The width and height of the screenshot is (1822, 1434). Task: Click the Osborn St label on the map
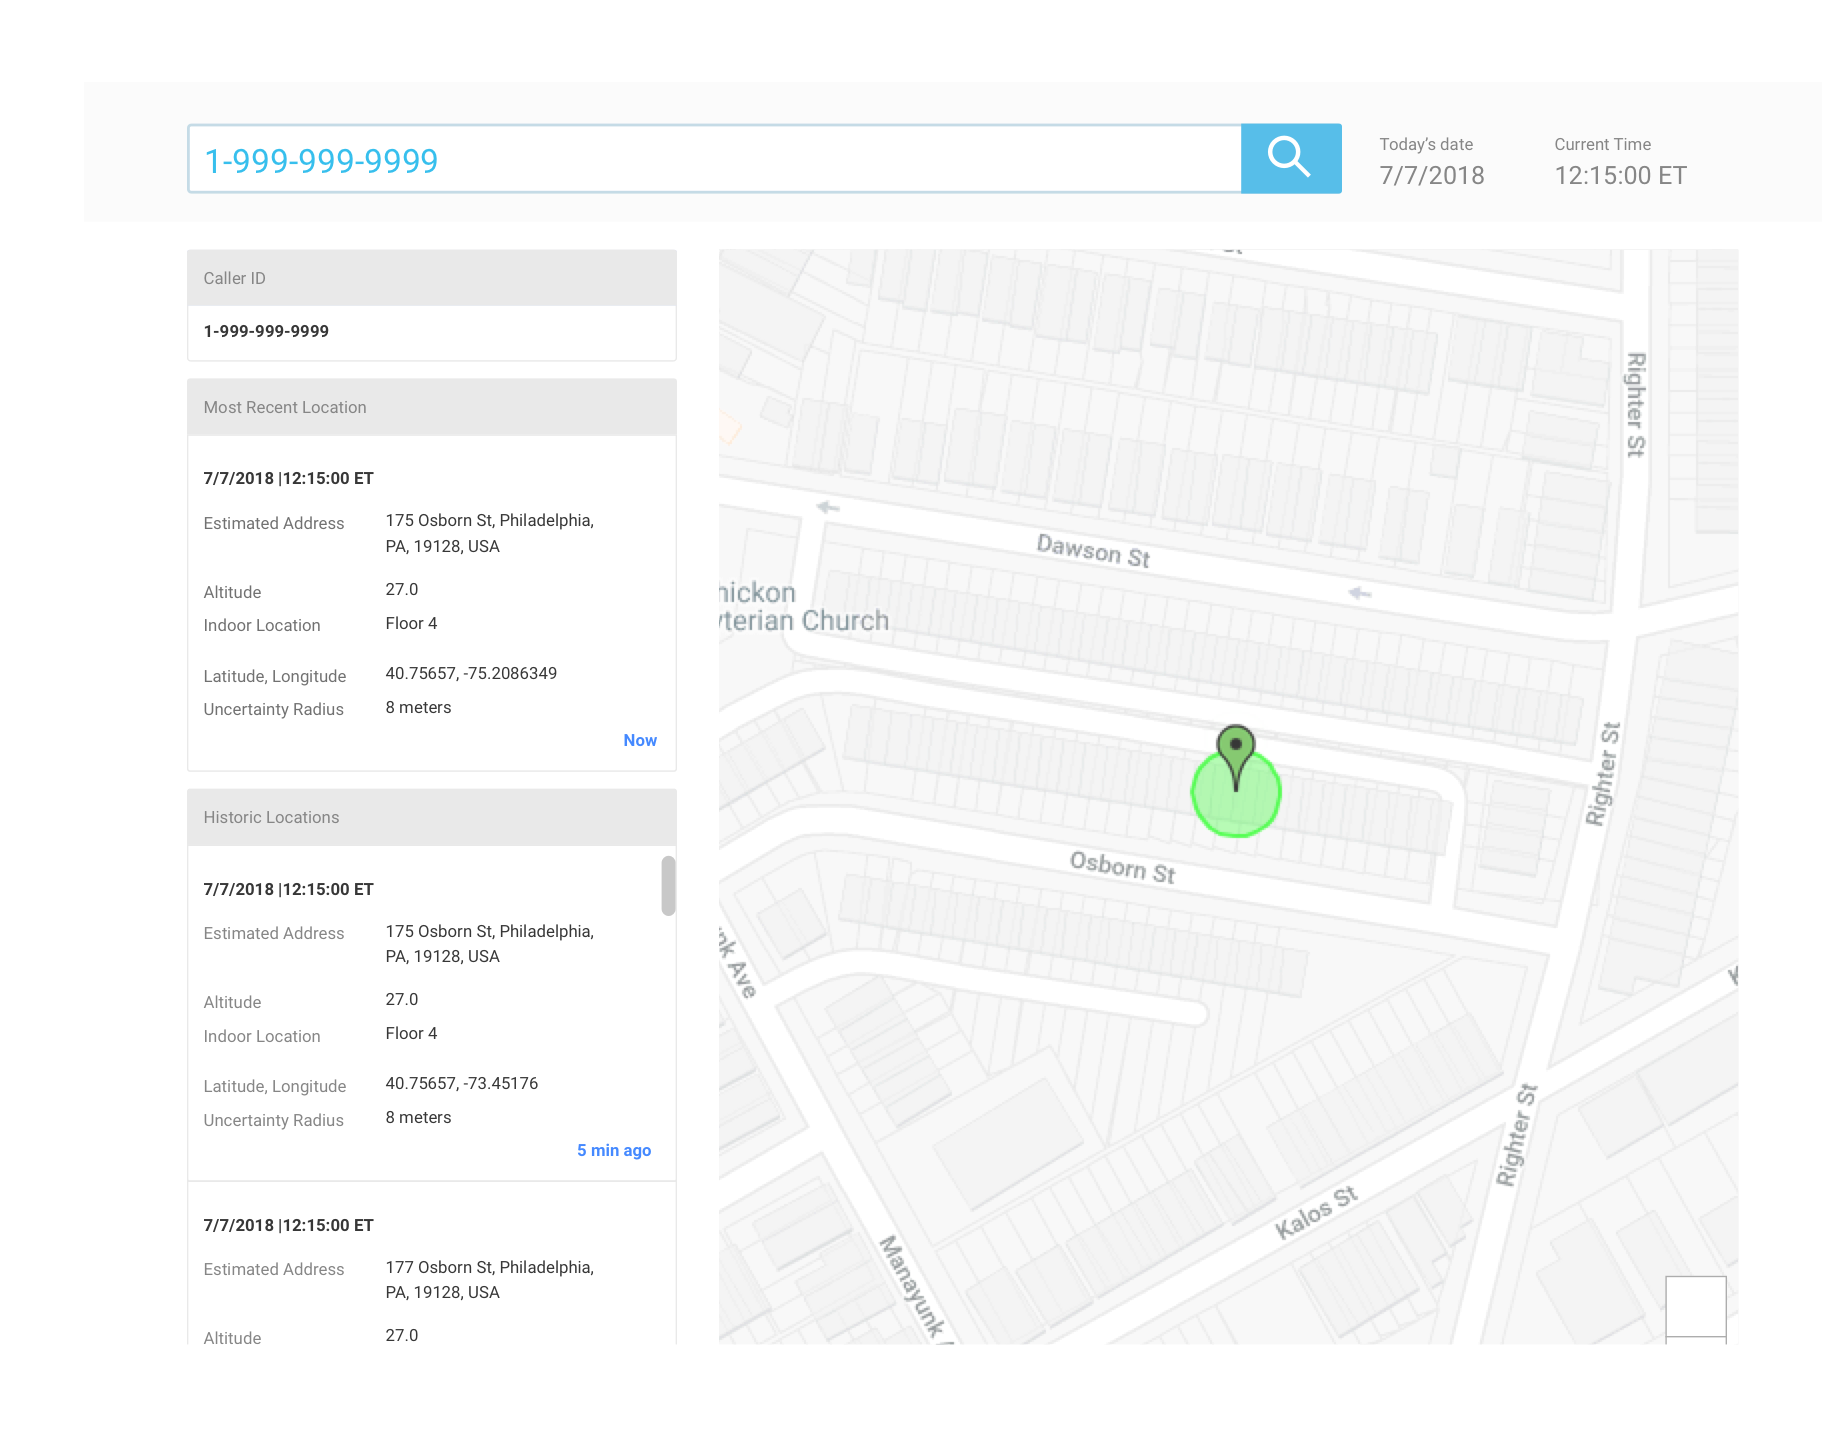tap(1124, 868)
